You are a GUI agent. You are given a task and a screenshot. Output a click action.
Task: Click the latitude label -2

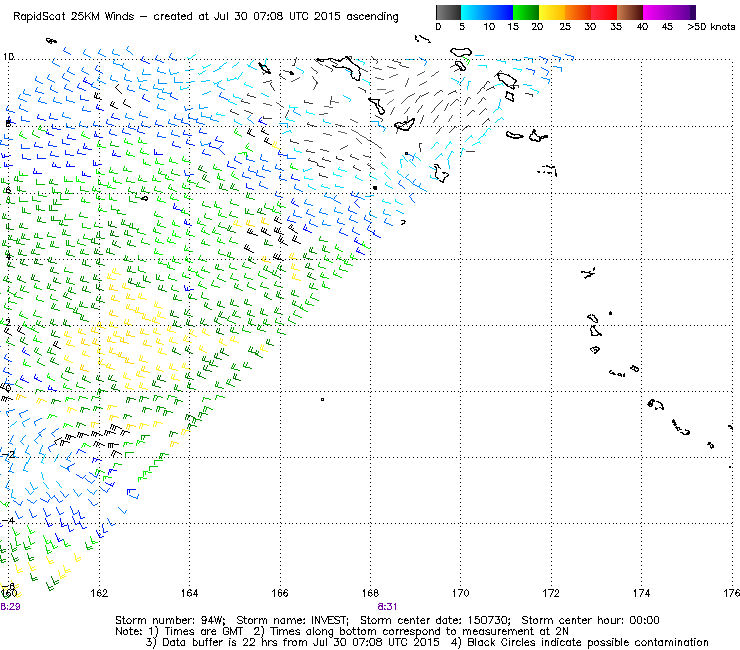coord(8,454)
